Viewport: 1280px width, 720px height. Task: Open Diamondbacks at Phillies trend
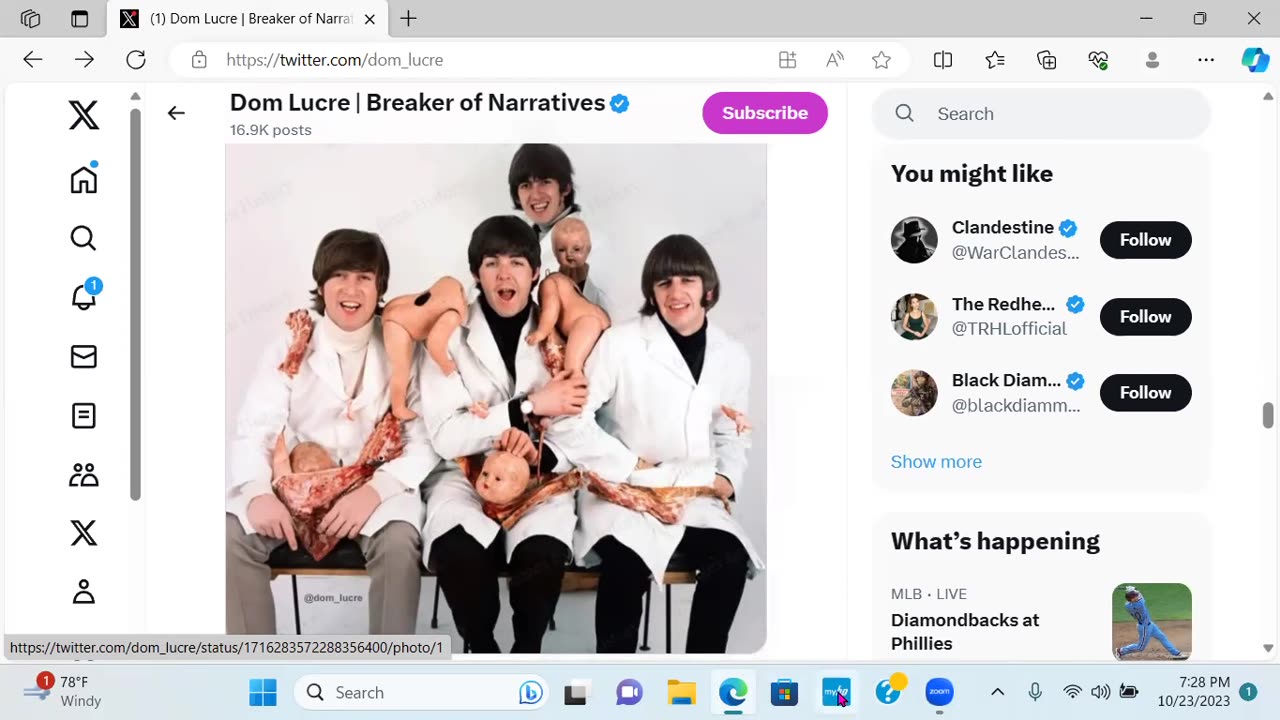[965, 632]
